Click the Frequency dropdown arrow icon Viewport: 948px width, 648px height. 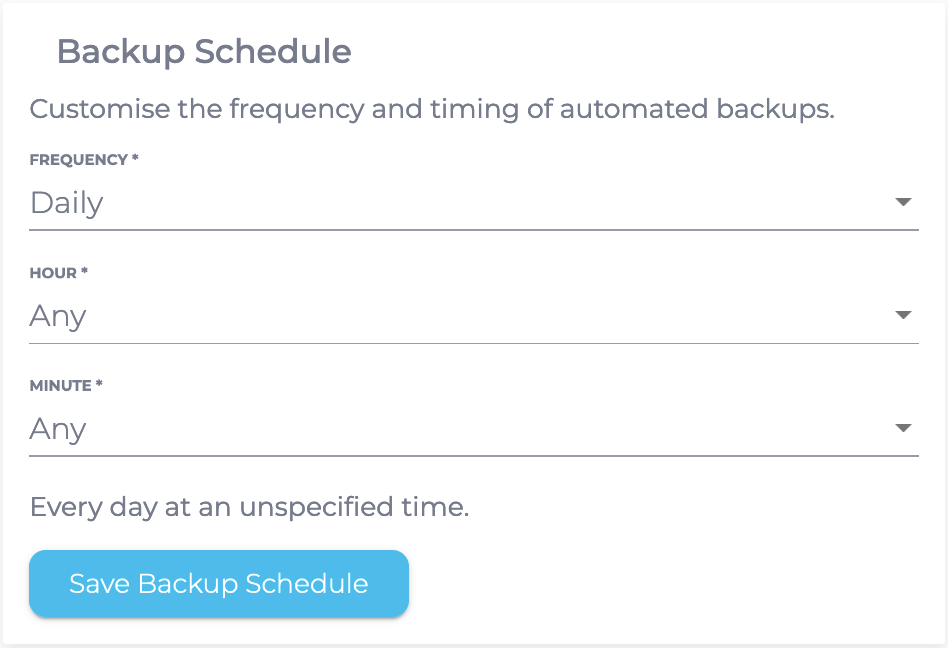[x=903, y=202]
